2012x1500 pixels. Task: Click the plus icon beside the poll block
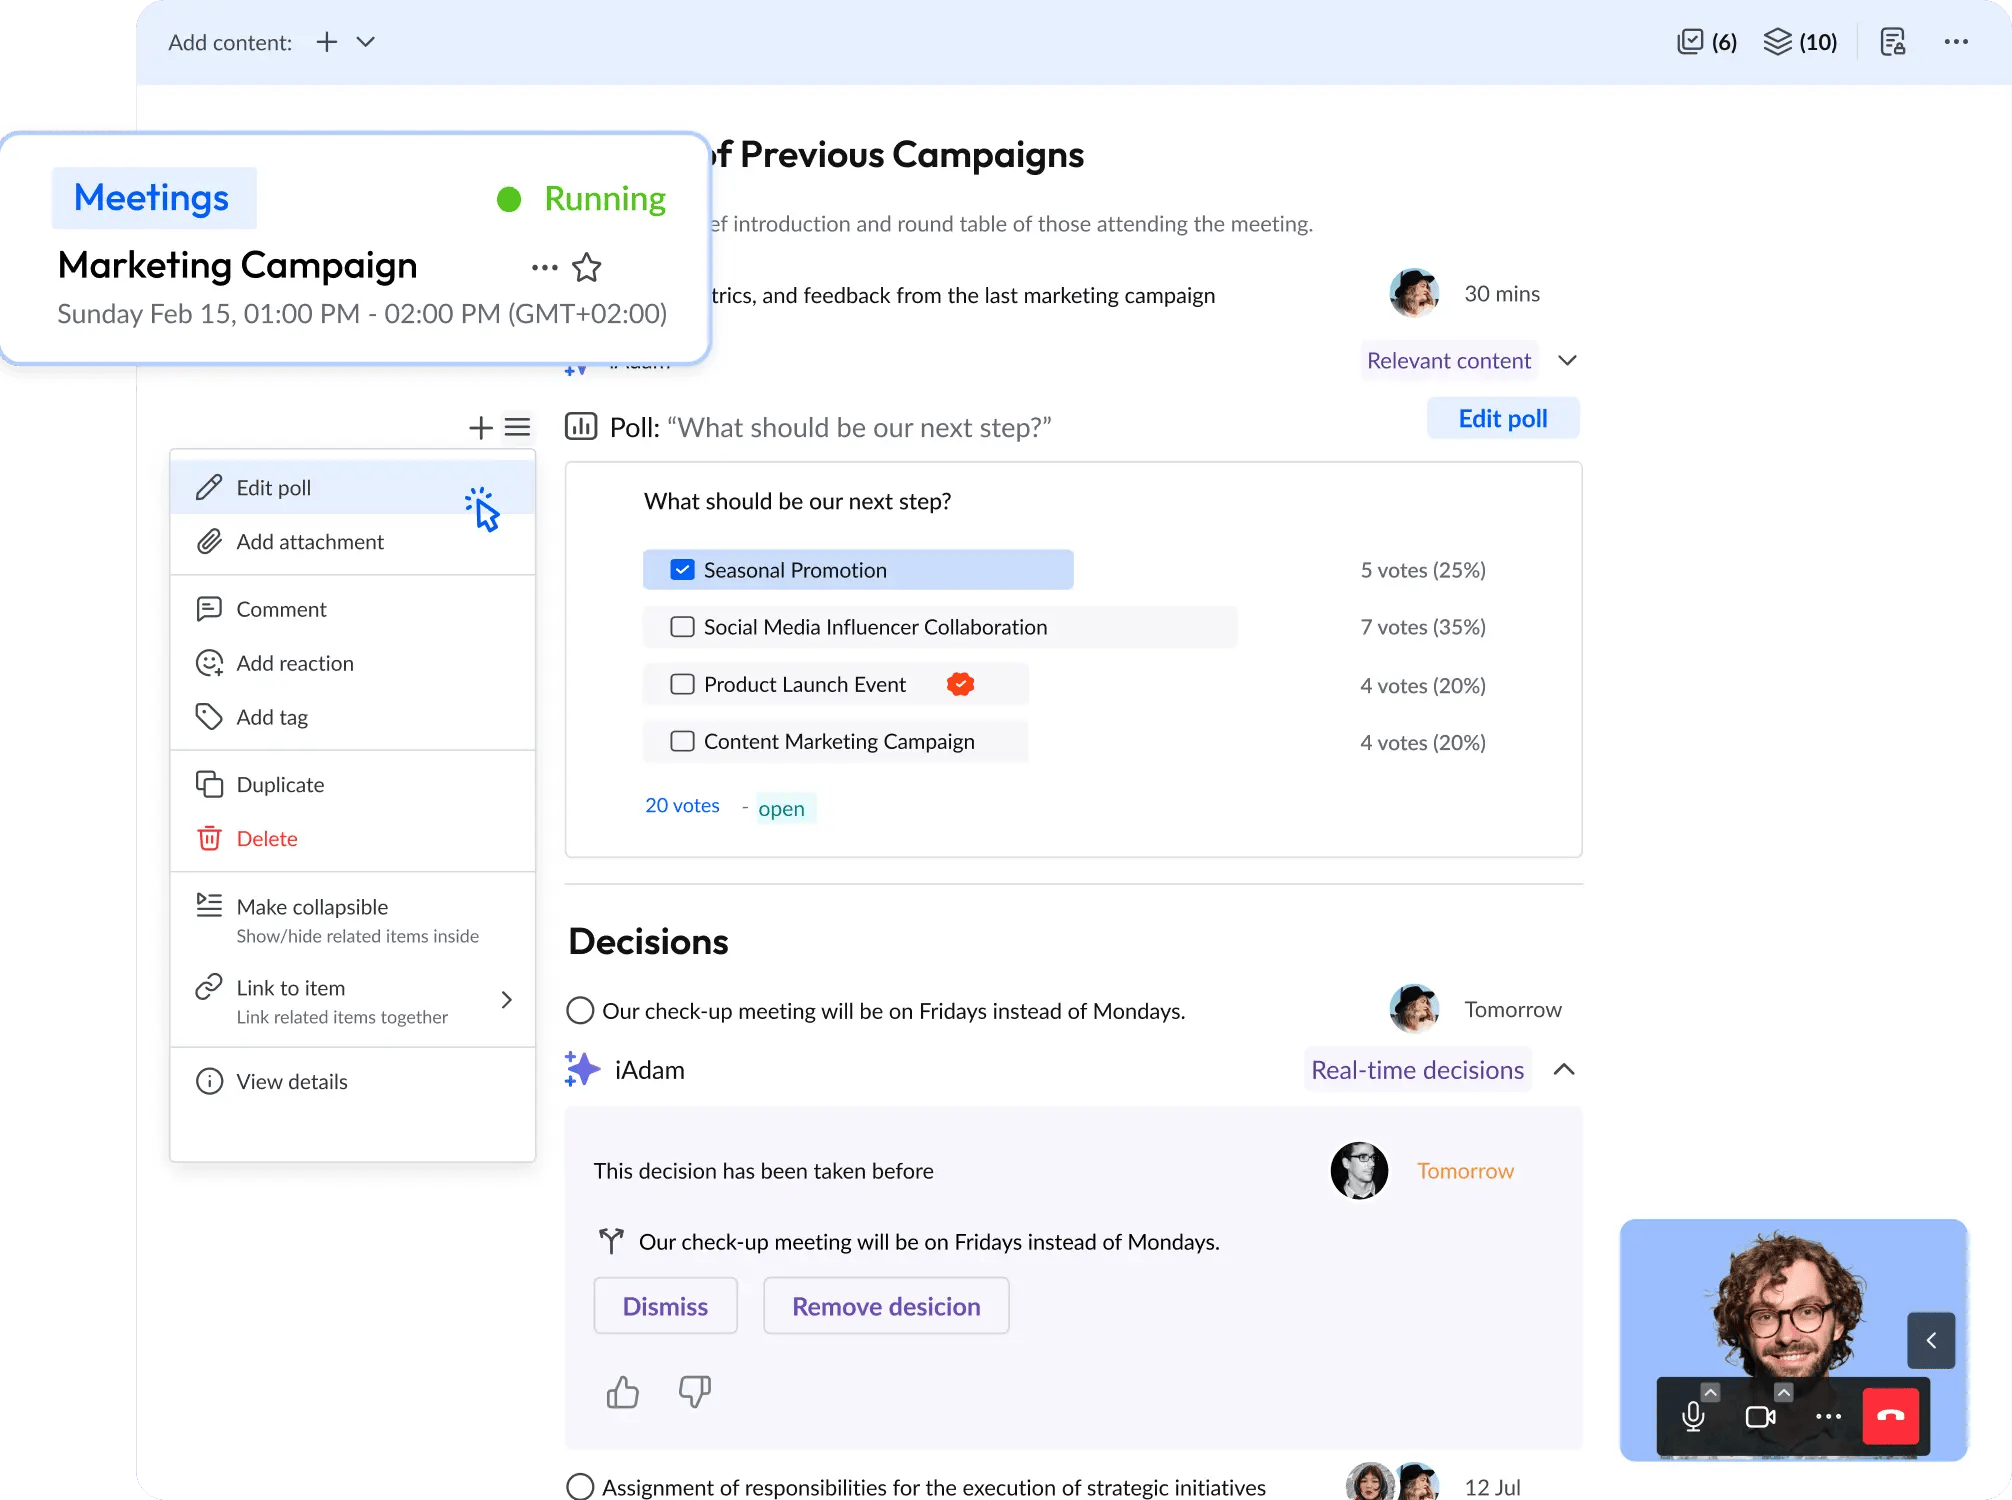pos(480,427)
